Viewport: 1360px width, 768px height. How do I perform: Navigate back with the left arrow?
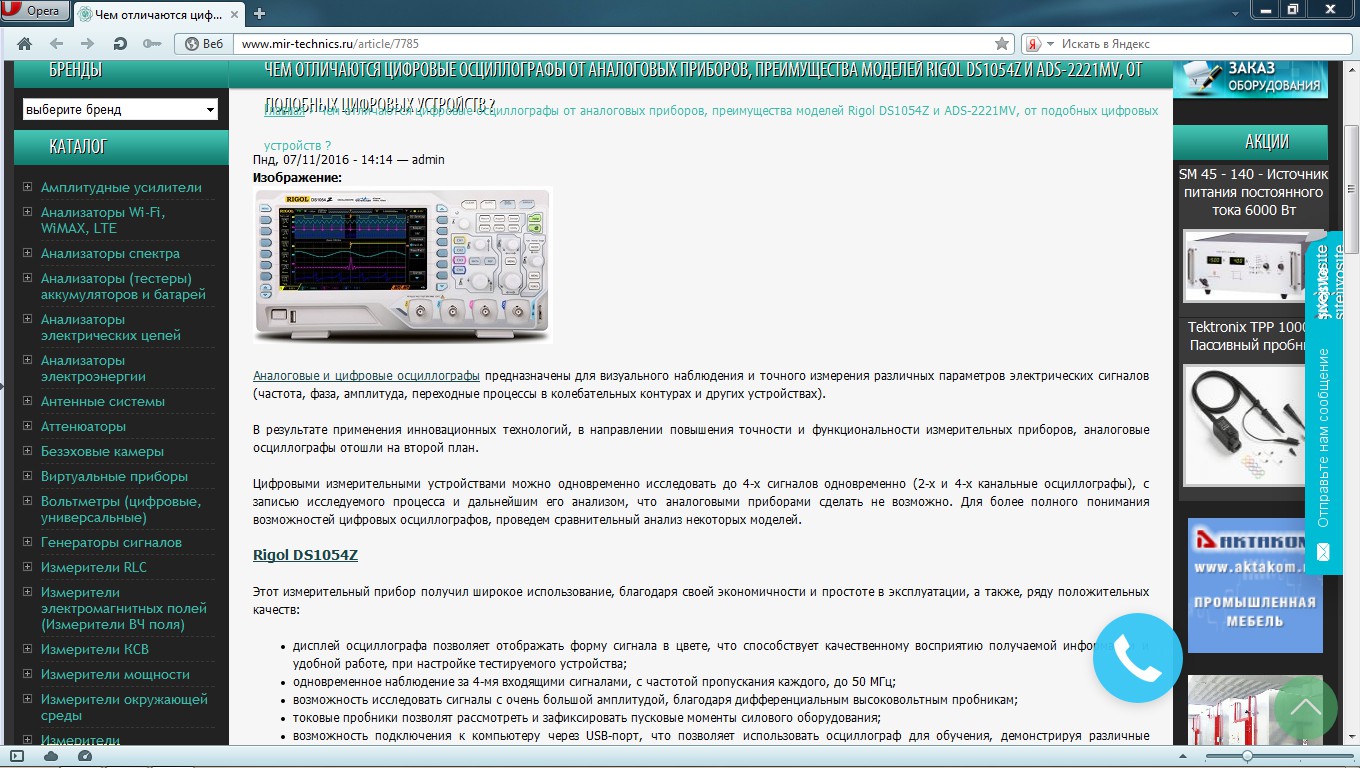(56, 44)
